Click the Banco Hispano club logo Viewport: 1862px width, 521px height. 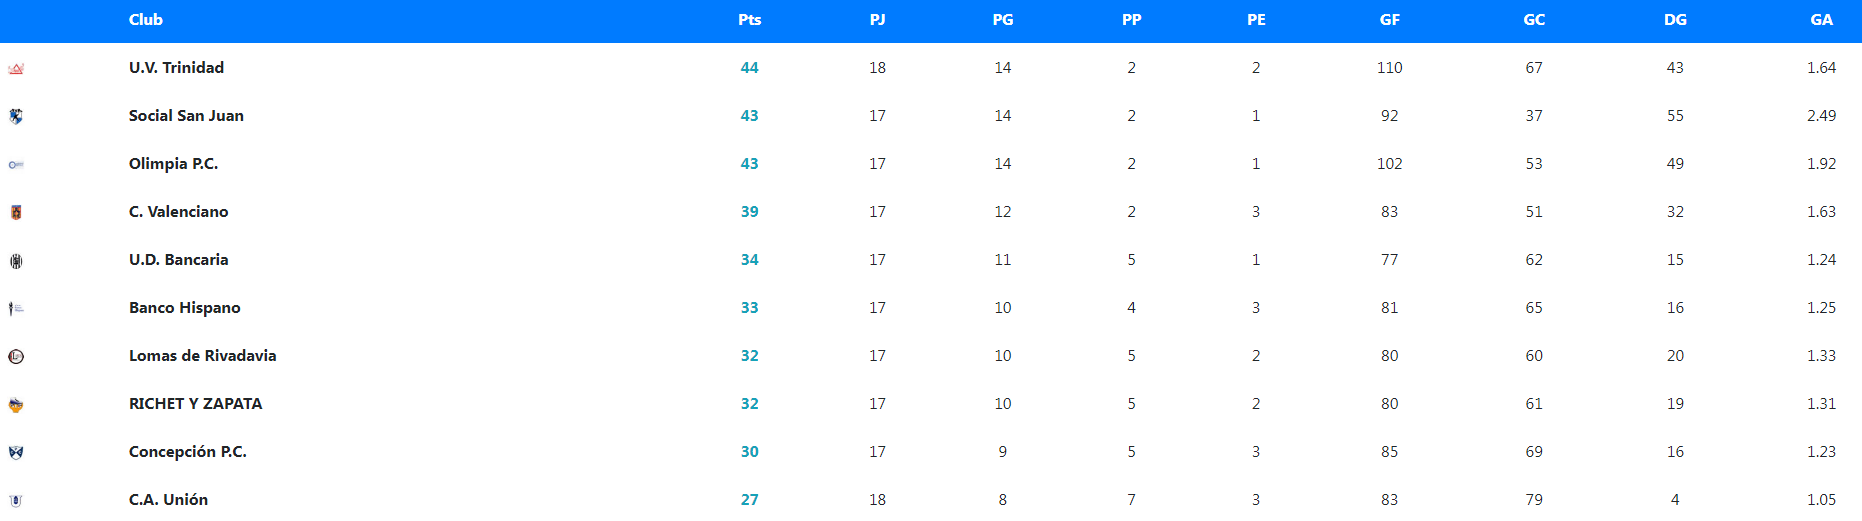click(16, 308)
